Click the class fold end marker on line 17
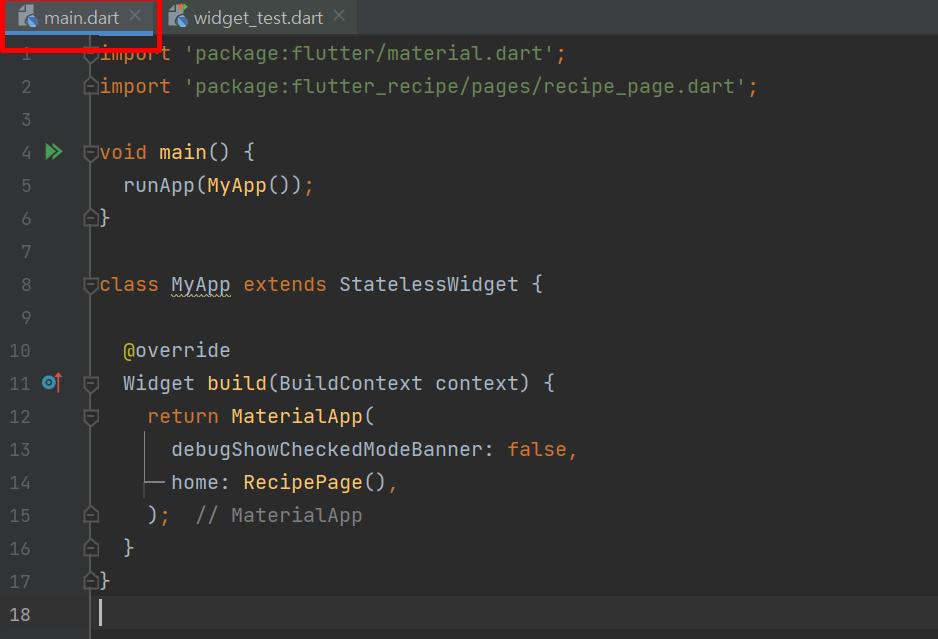938x639 pixels. (91, 580)
